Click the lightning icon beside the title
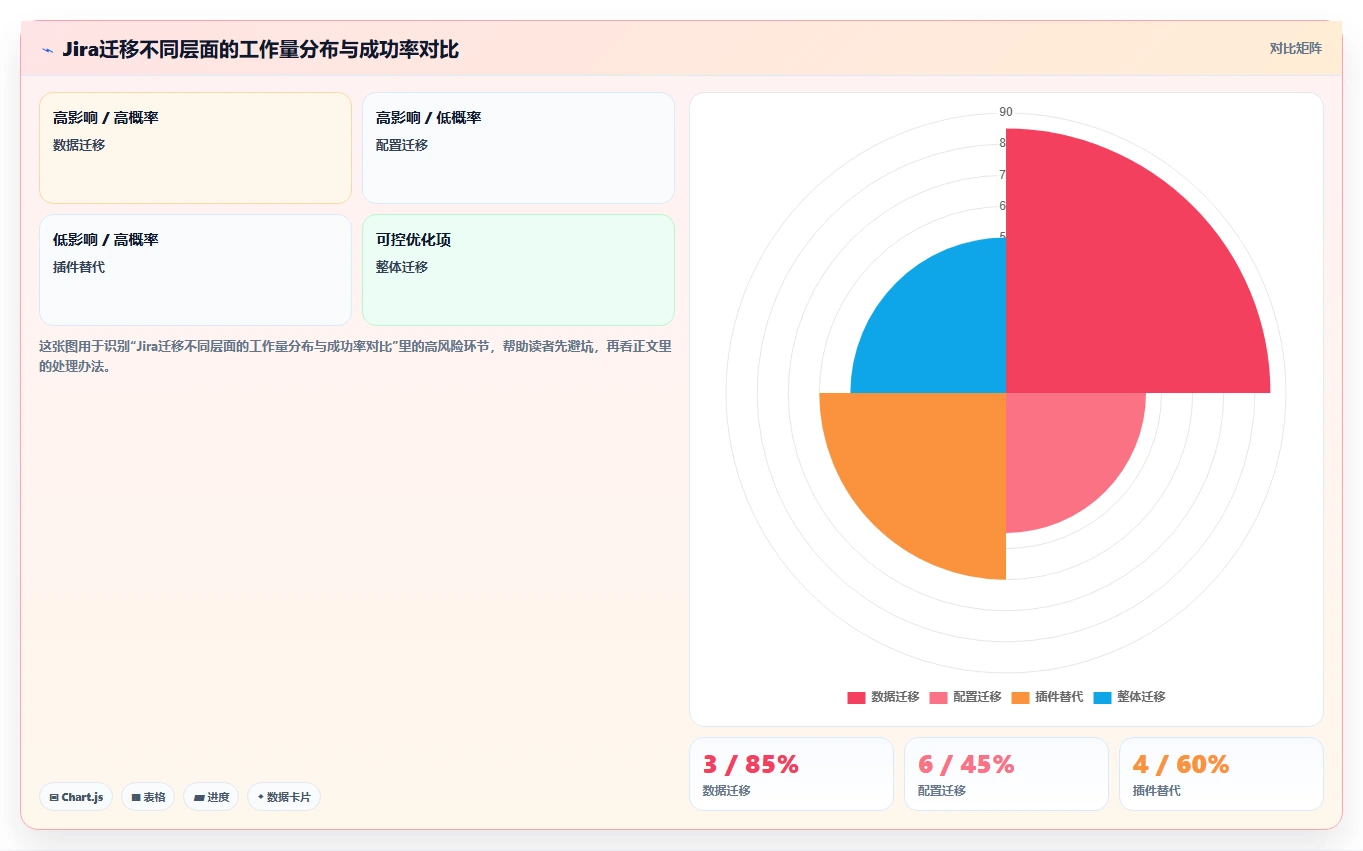 point(47,50)
